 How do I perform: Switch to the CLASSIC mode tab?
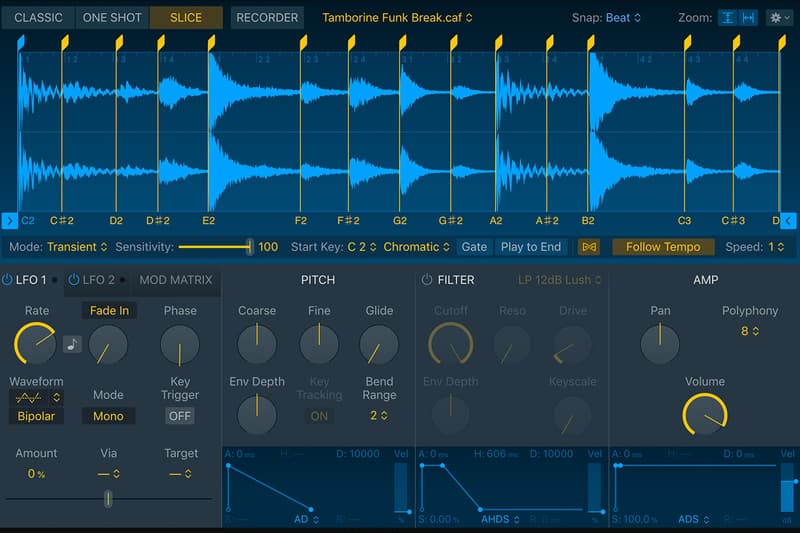(x=38, y=18)
